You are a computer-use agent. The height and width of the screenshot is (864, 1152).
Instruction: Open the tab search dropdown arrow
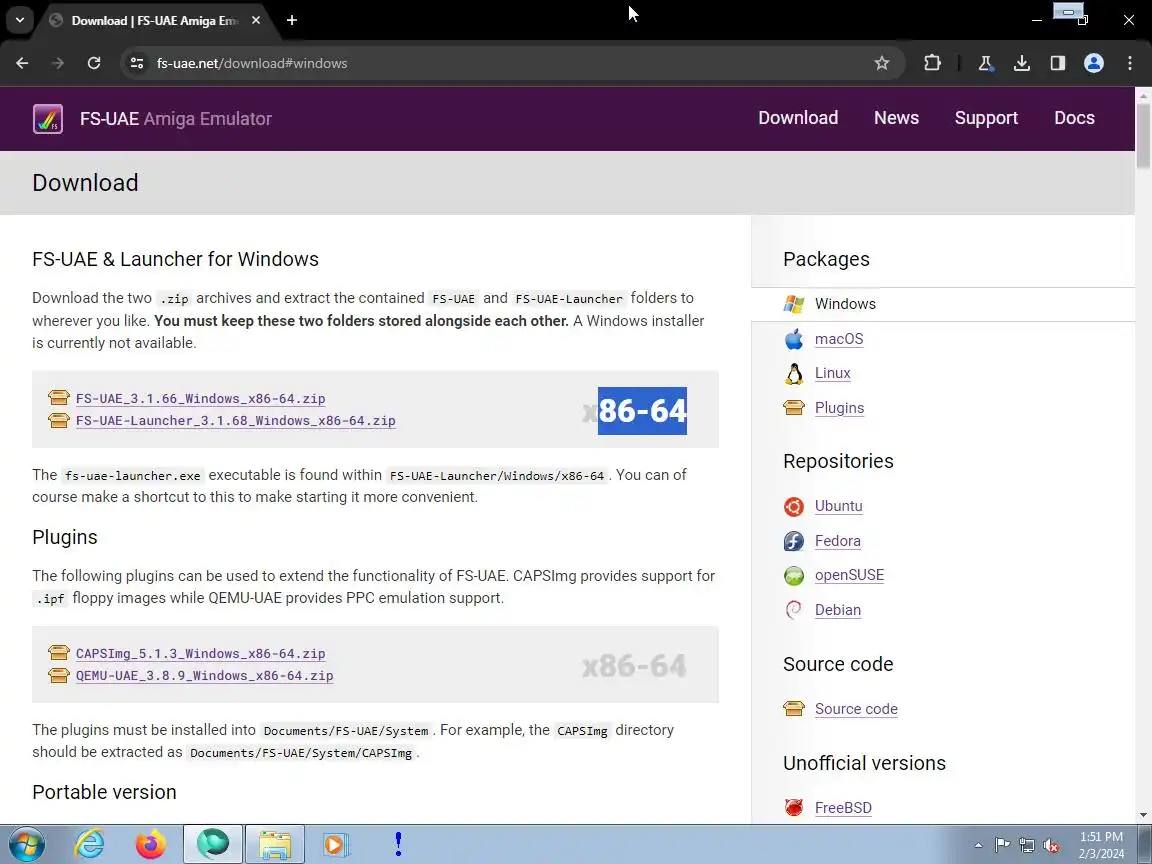(x=20, y=20)
